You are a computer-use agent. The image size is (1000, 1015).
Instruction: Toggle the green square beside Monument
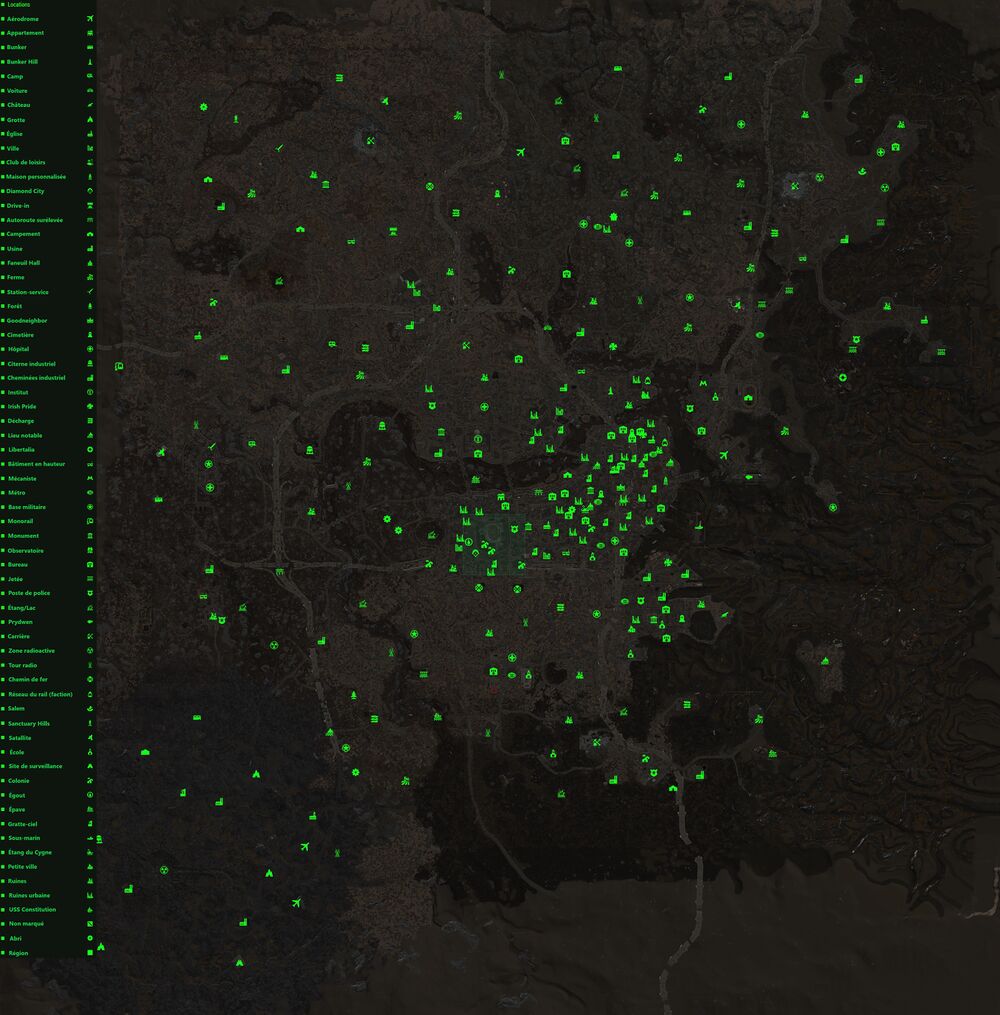click(3, 536)
